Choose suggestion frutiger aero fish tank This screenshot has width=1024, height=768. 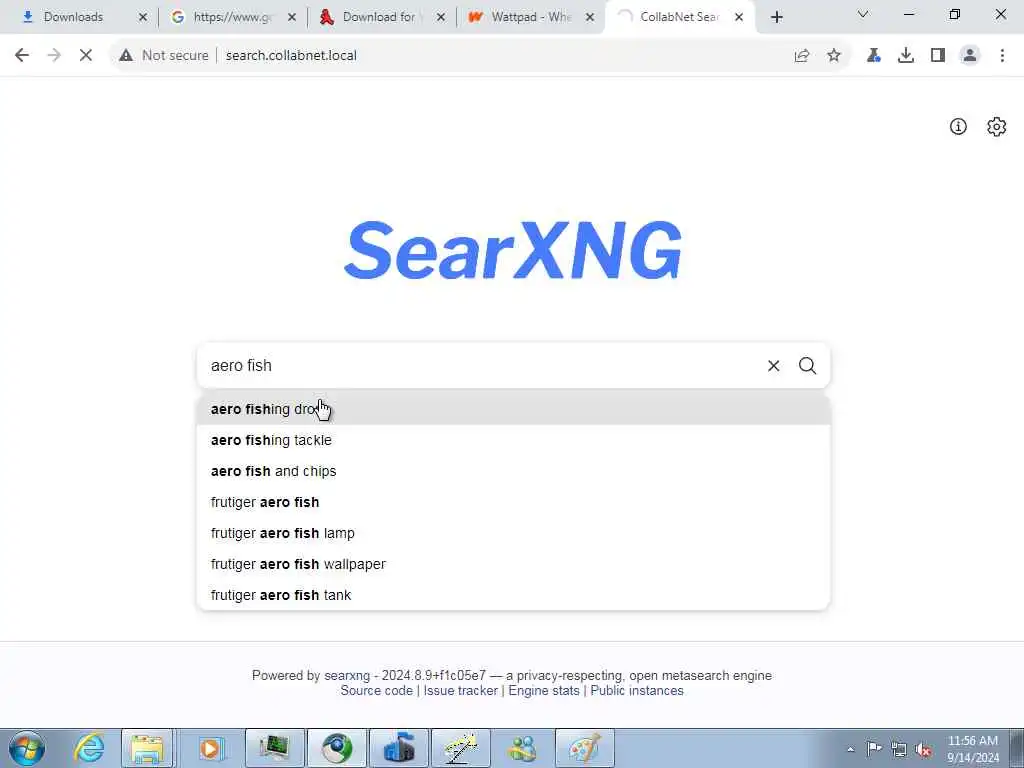[513, 596]
